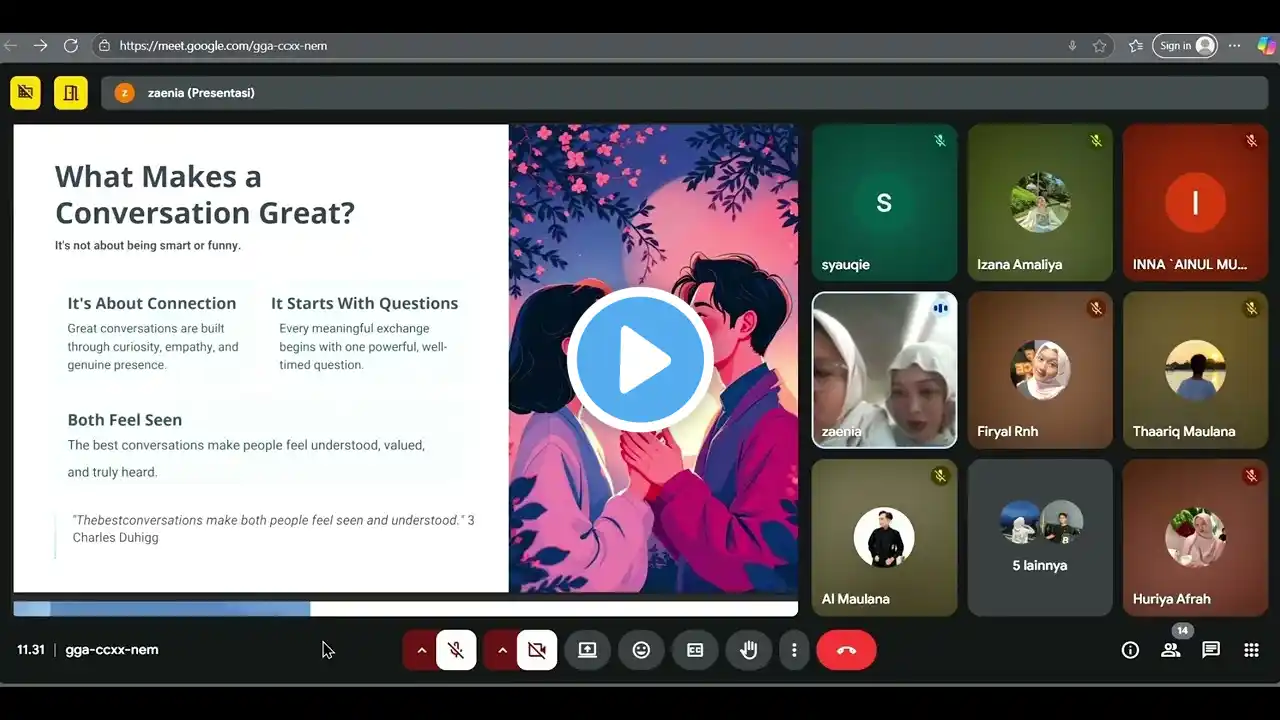
Task: Click the muted mic icon on Firyal Rnh's tile
Action: (1096, 309)
